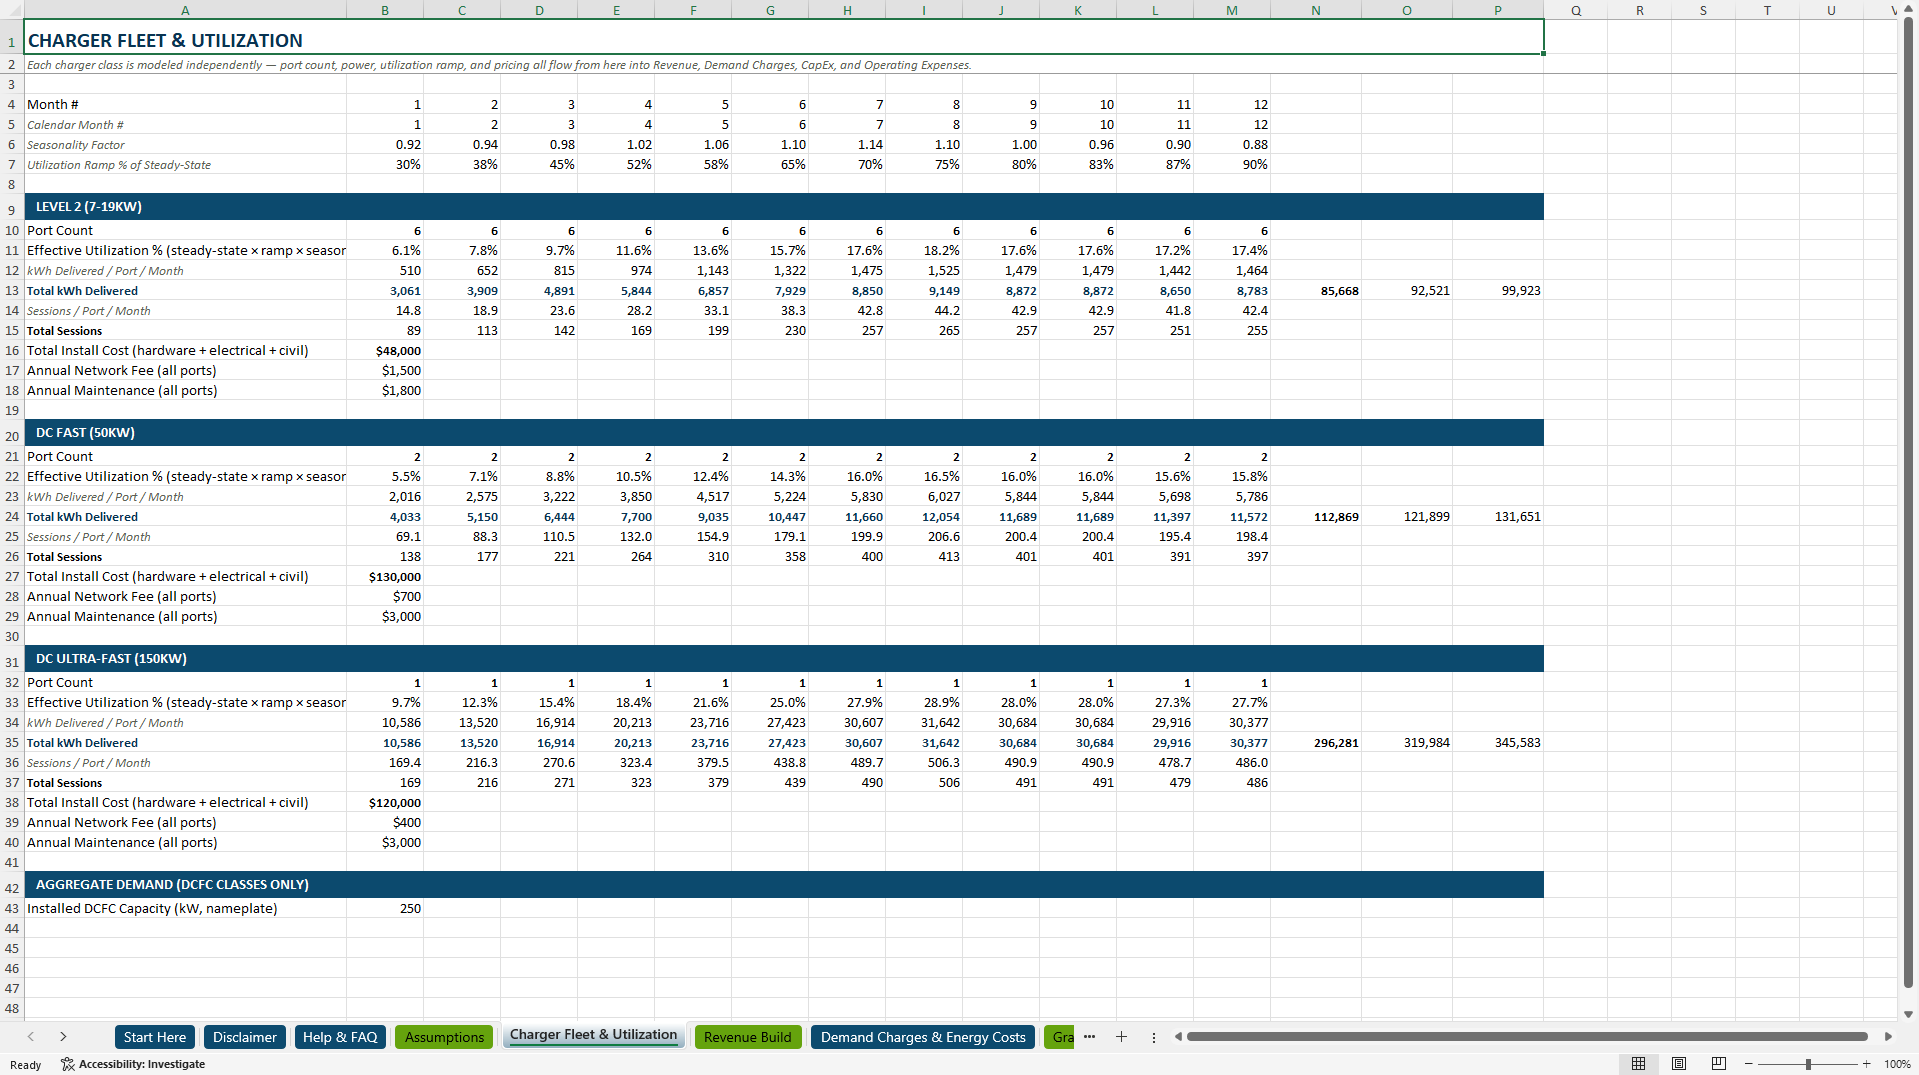Switch to Page Break Preview
Screen dimensions: 1919x1075
[x=1719, y=1064]
